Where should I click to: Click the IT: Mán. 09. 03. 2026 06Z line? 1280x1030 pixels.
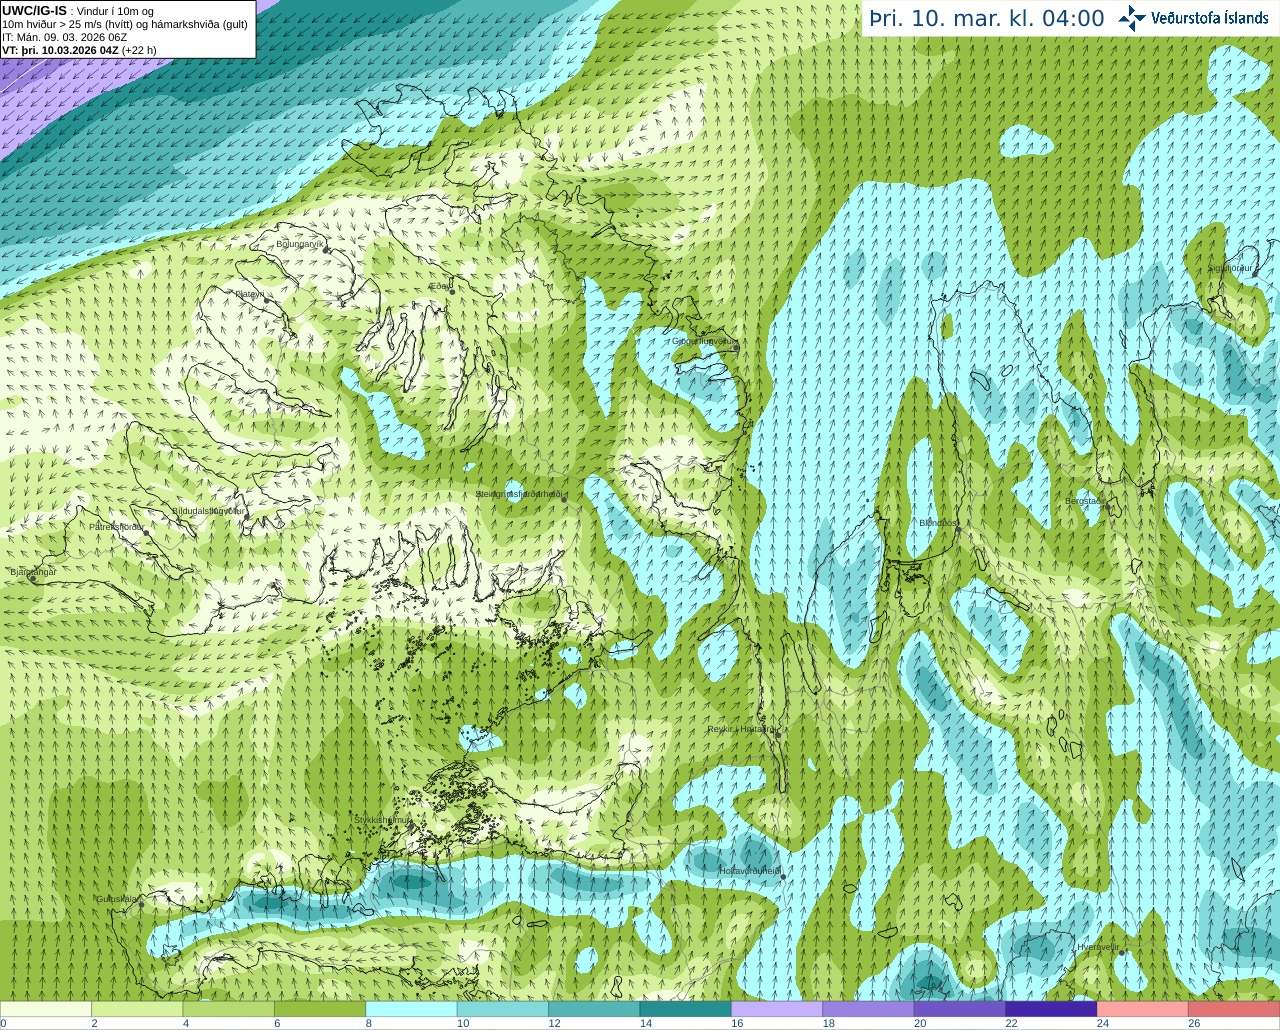(x=65, y=37)
